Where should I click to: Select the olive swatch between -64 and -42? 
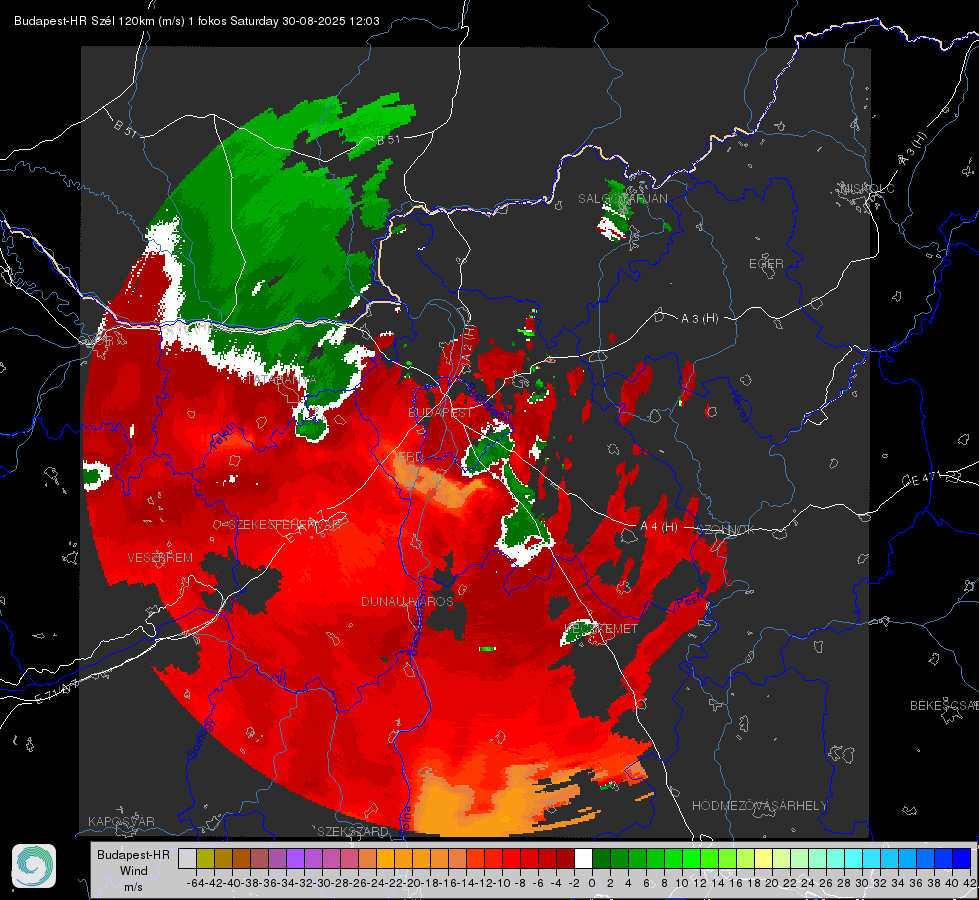(205, 858)
